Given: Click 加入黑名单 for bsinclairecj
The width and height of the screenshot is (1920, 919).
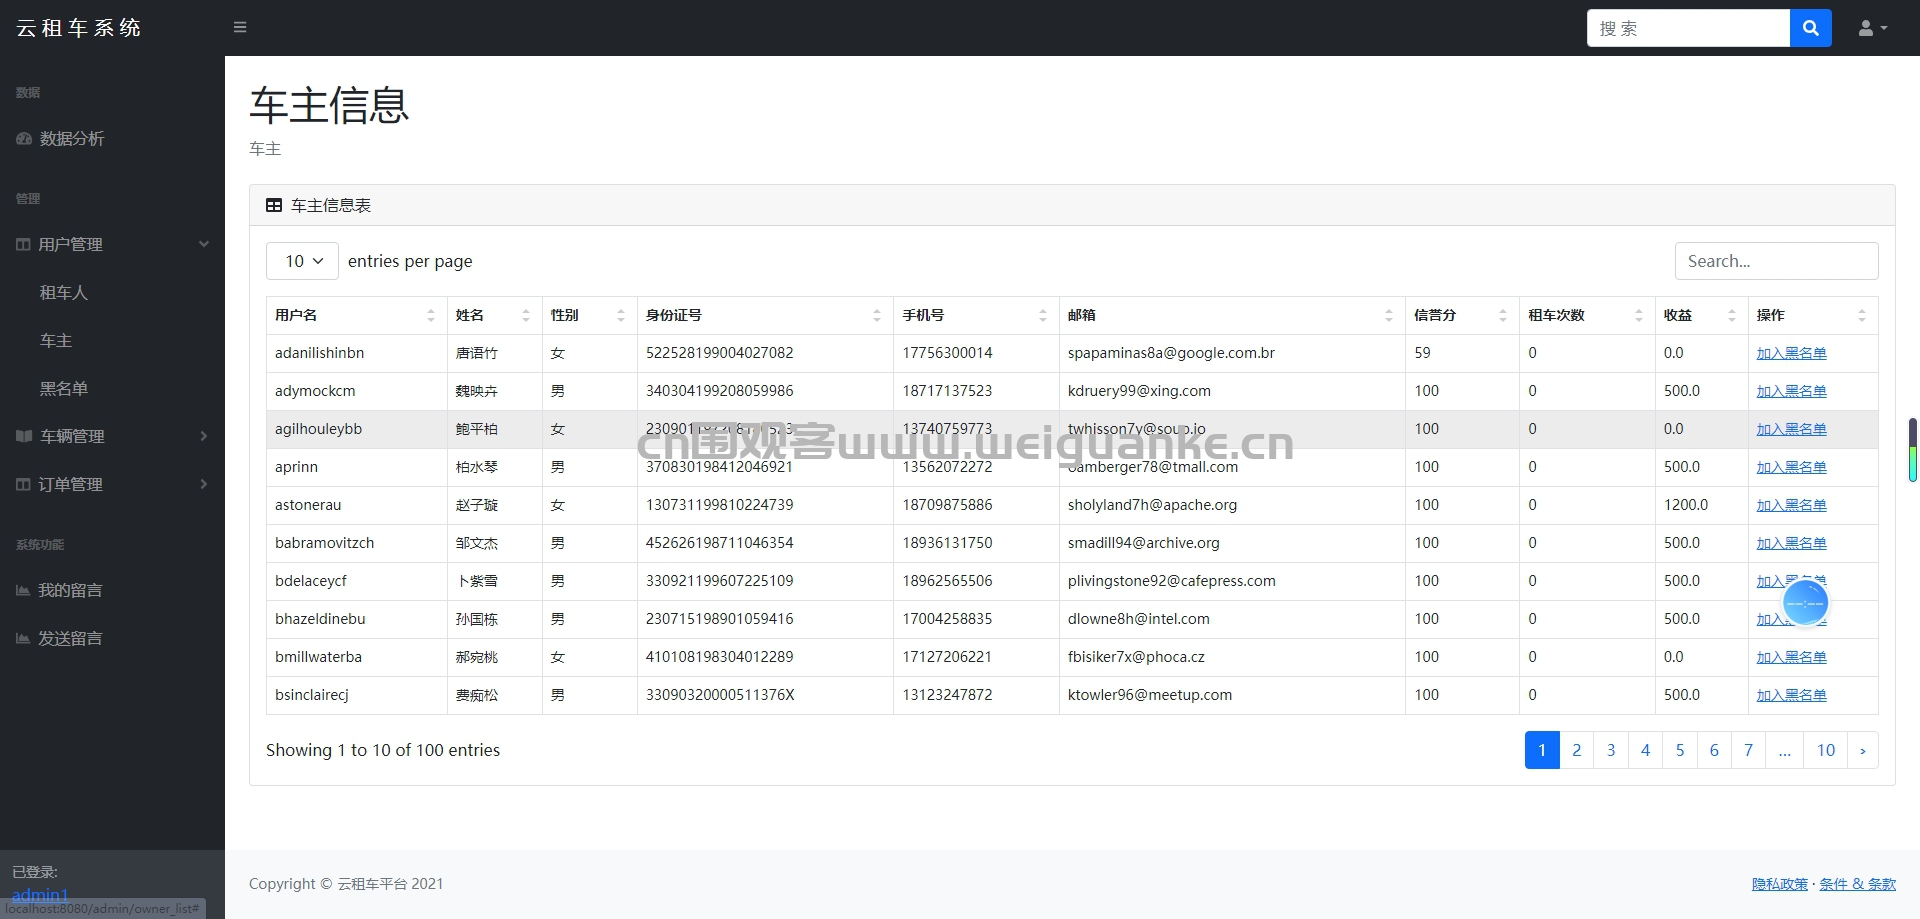Looking at the screenshot, I should (1791, 695).
